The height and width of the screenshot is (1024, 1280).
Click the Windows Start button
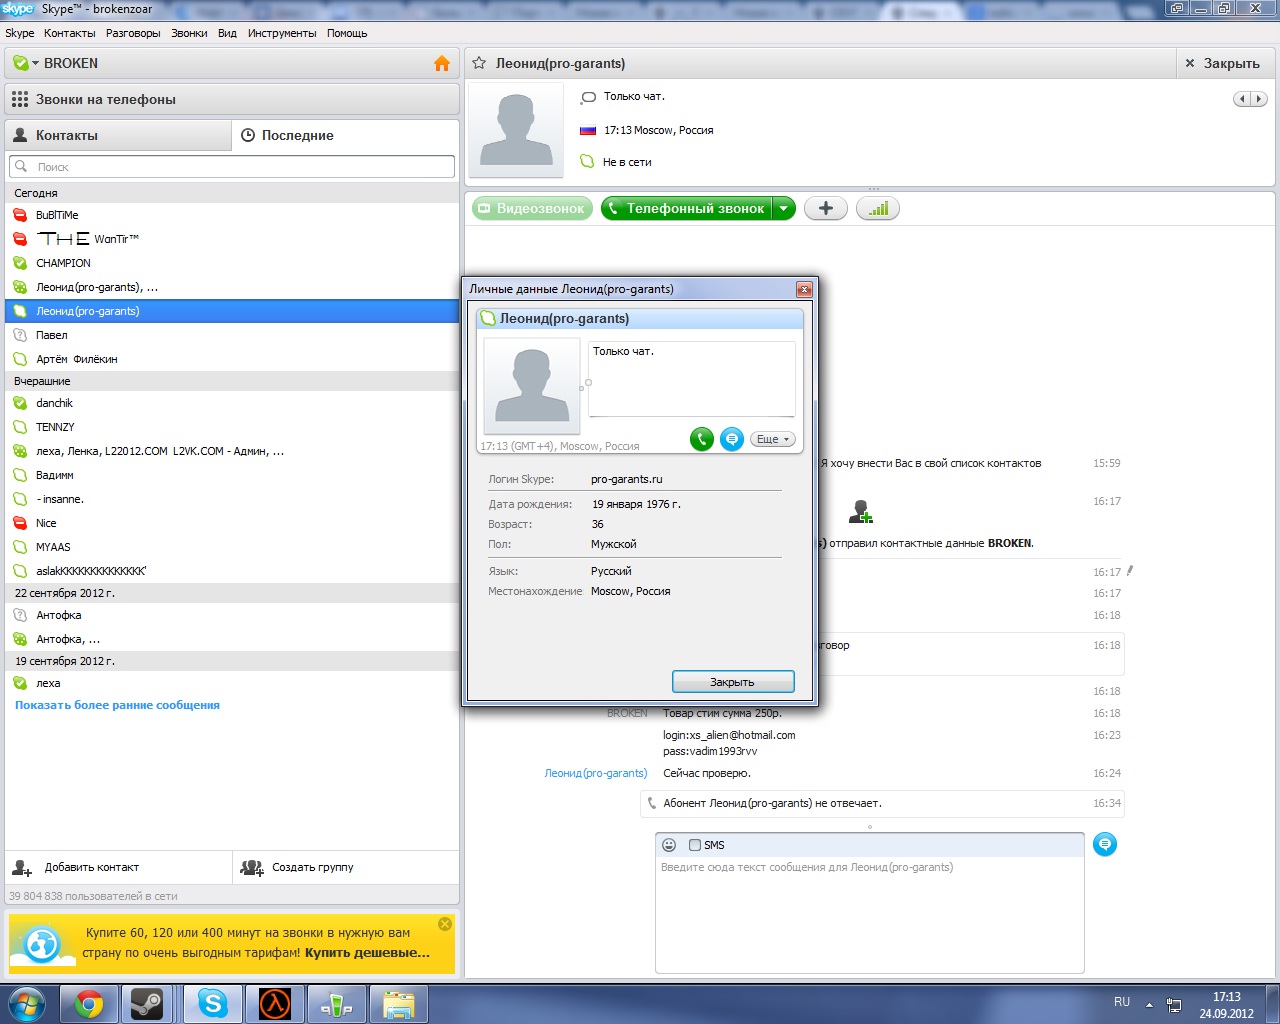click(x=27, y=1004)
